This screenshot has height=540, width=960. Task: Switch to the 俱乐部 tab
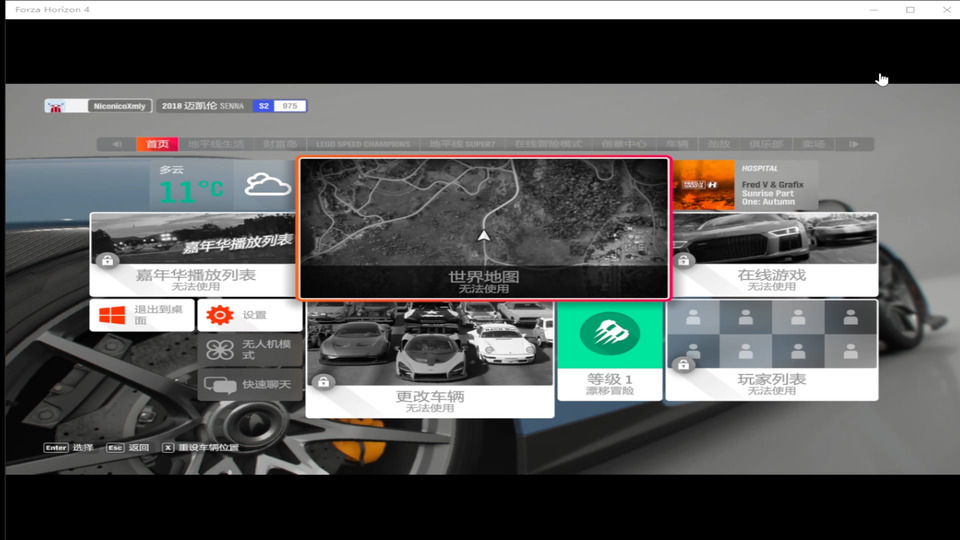[x=766, y=144]
